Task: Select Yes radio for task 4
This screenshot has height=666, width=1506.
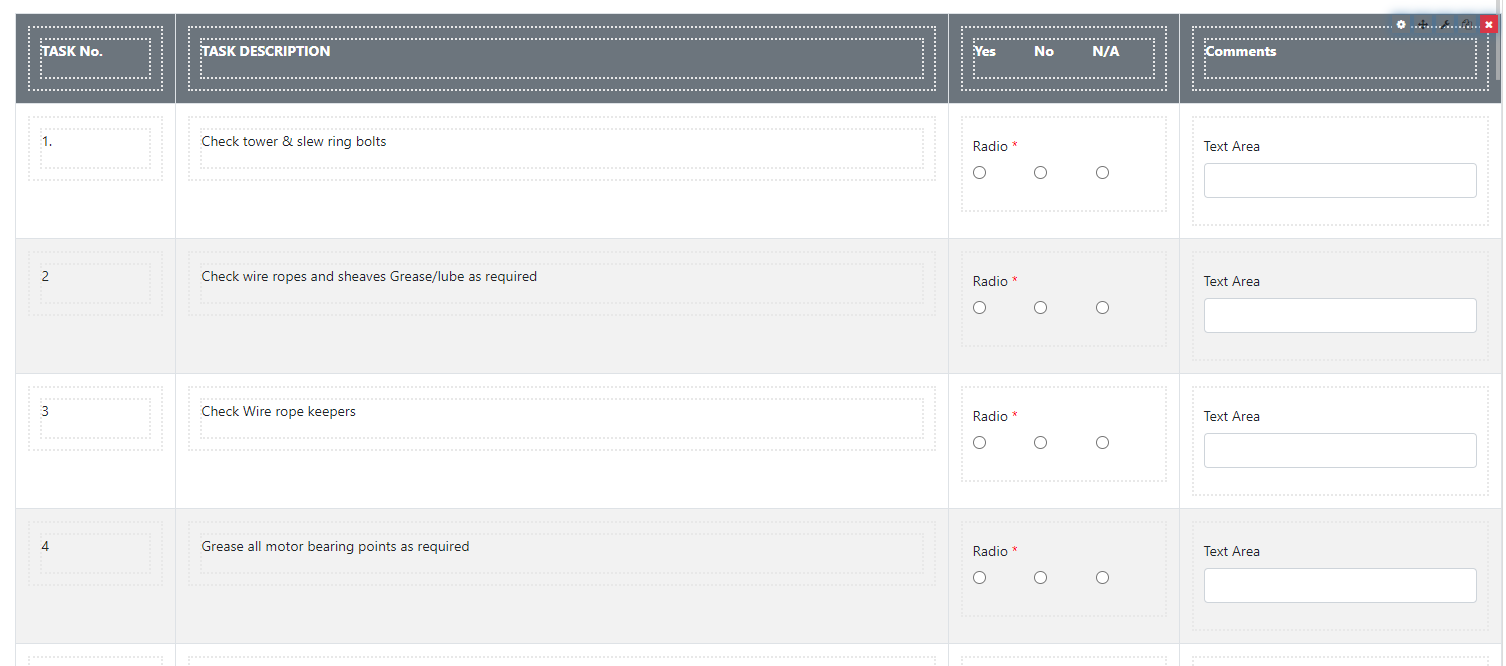Action: [979, 577]
